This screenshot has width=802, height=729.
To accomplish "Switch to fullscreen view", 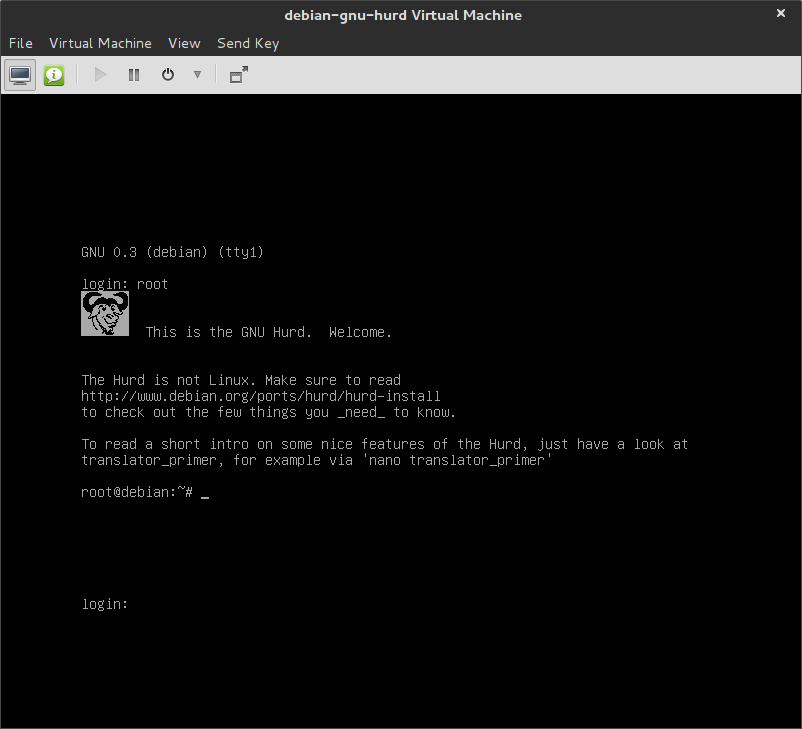I will pyautogui.click(x=238, y=75).
